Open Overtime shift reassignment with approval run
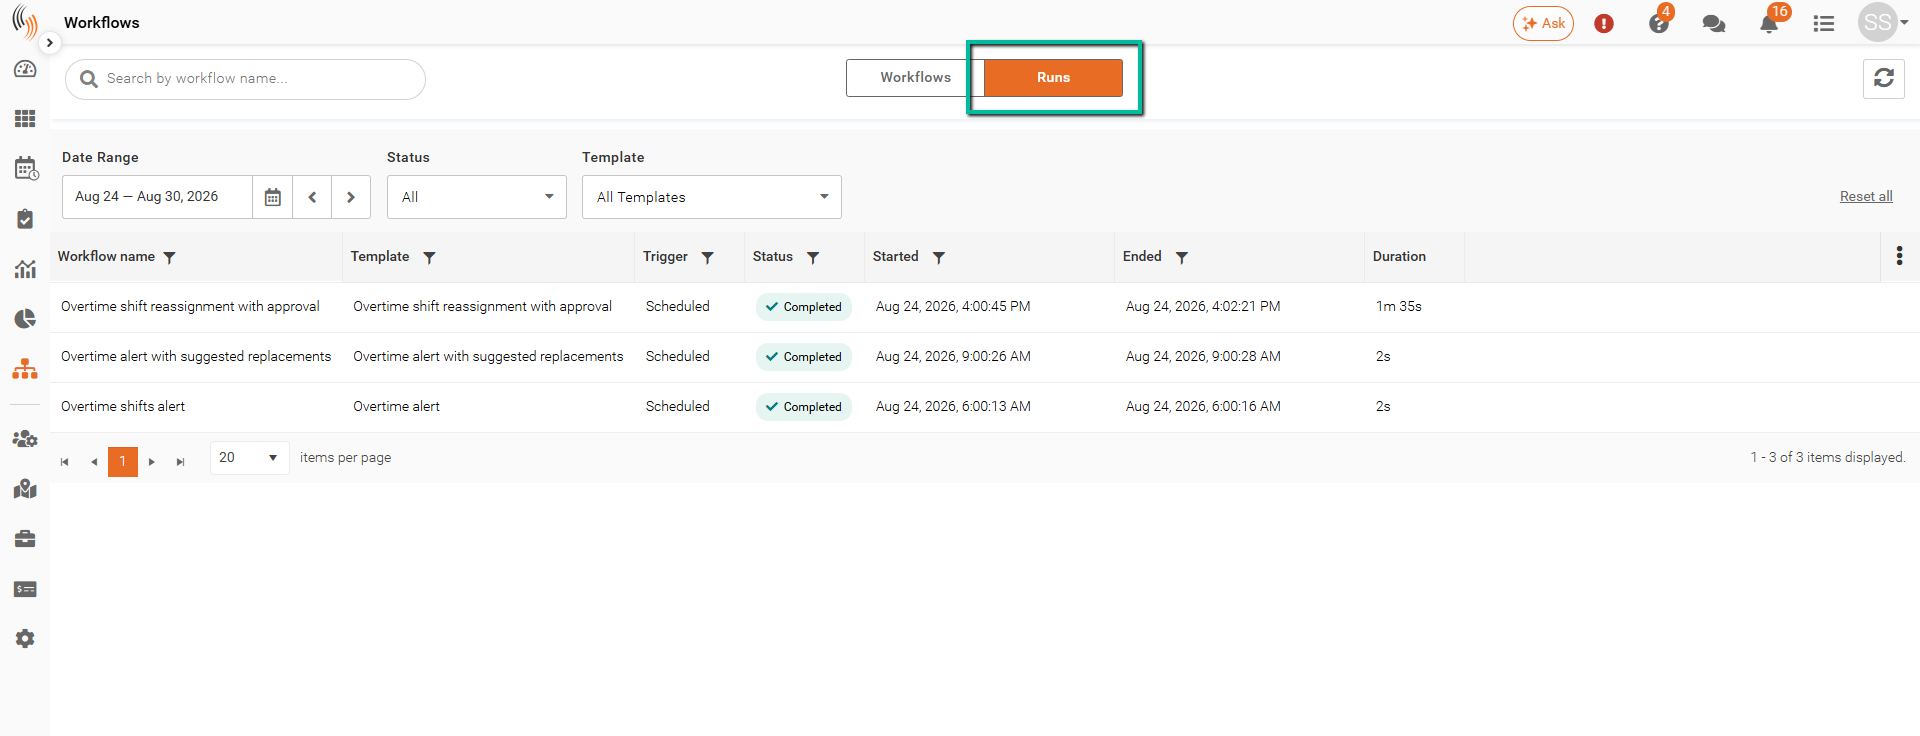This screenshot has height=736, width=1920. 190,306
